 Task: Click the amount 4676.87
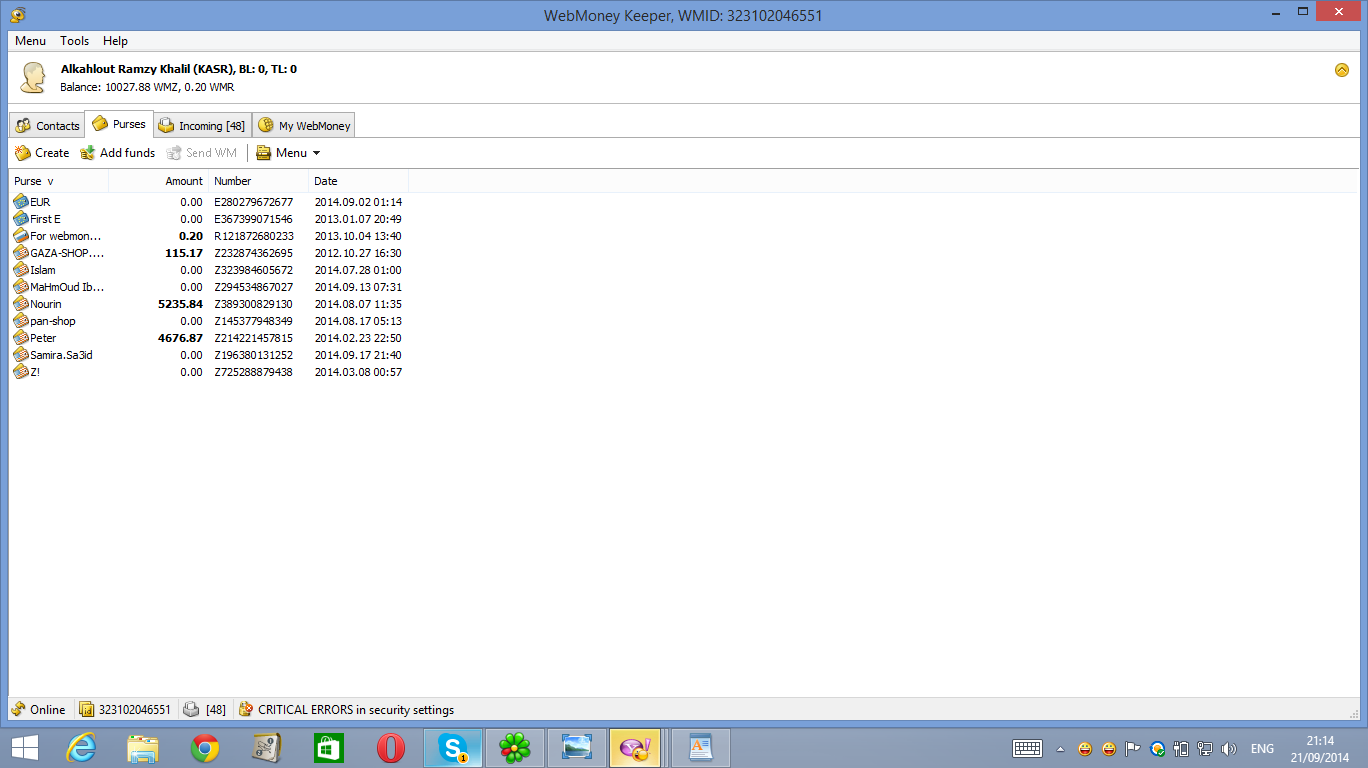click(x=181, y=338)
